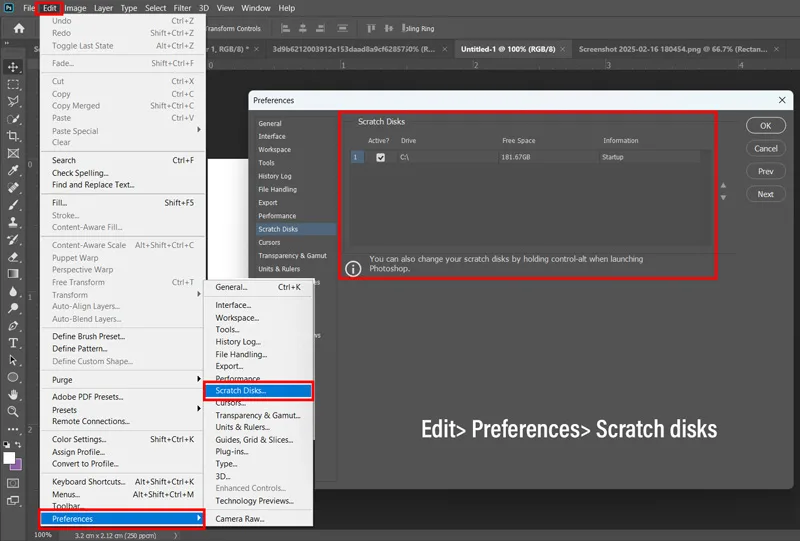This screenshot has width=800, height=541.
Task: Select the History Brush tool
Action: (x=13, y=240)
